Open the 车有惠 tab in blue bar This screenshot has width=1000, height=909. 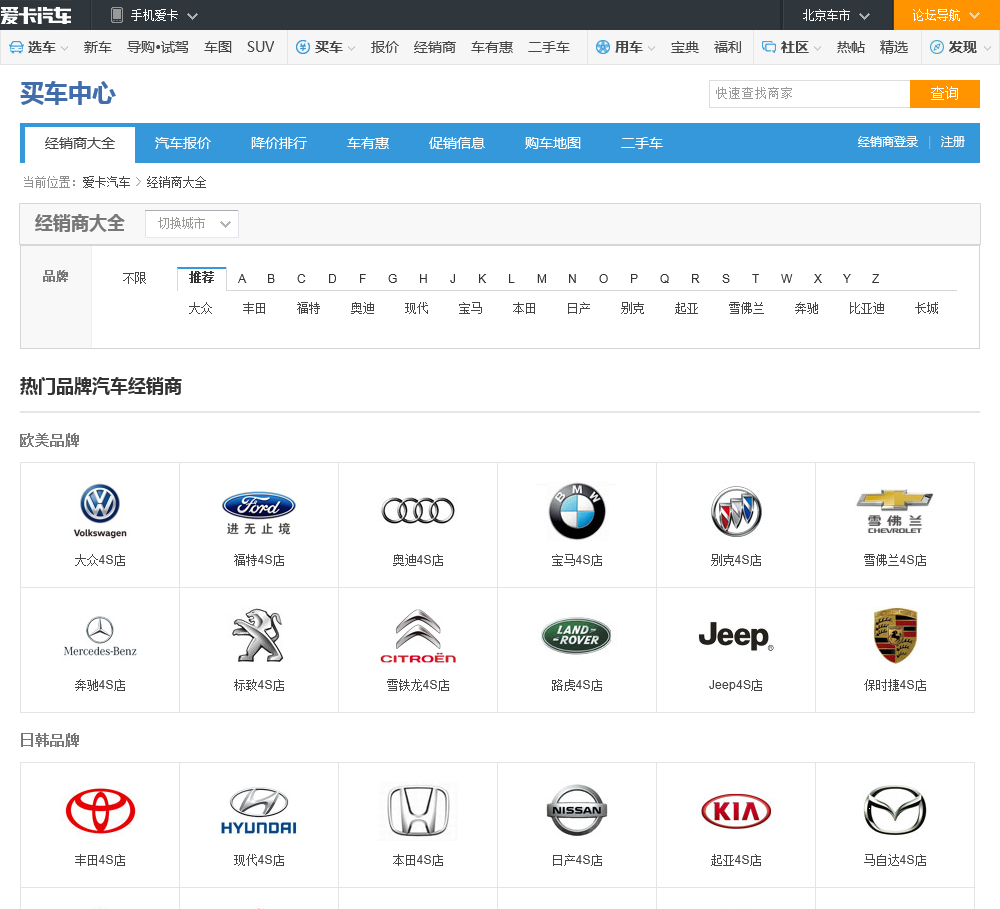tap(368, 143)
